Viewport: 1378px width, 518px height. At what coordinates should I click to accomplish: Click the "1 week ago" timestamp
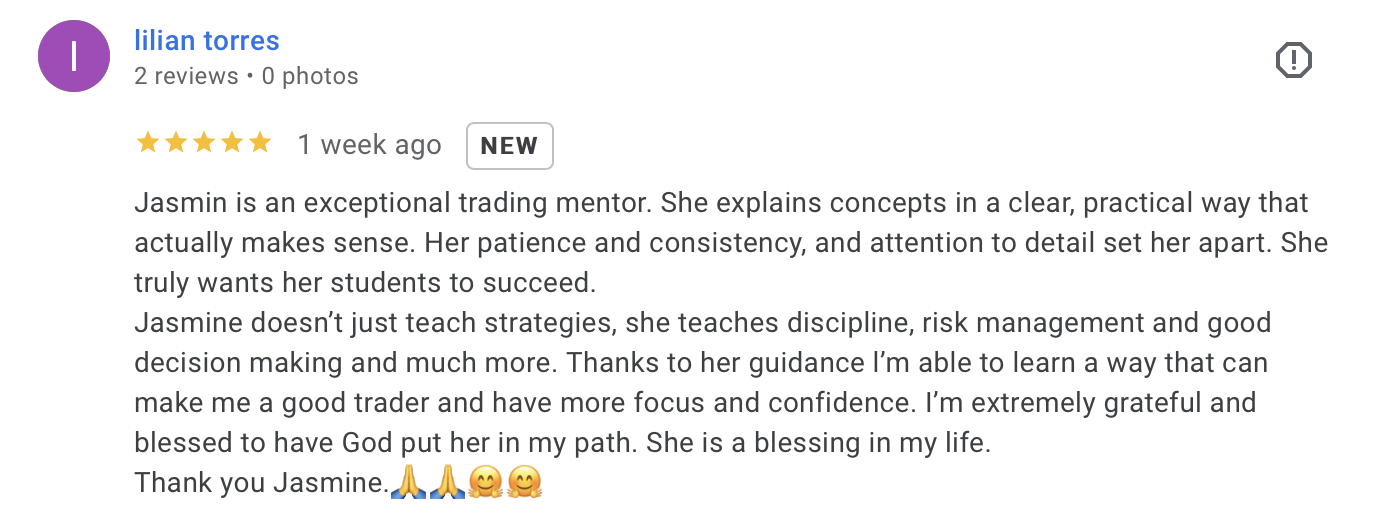click(x=369, y=145)
